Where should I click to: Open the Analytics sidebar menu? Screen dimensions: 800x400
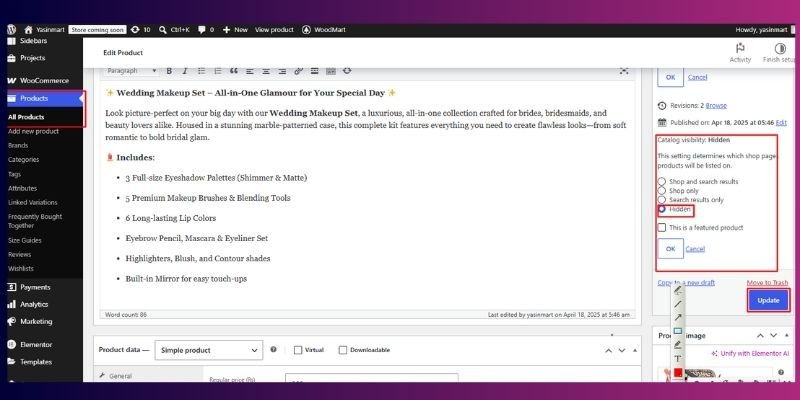(x=28, y=304)
